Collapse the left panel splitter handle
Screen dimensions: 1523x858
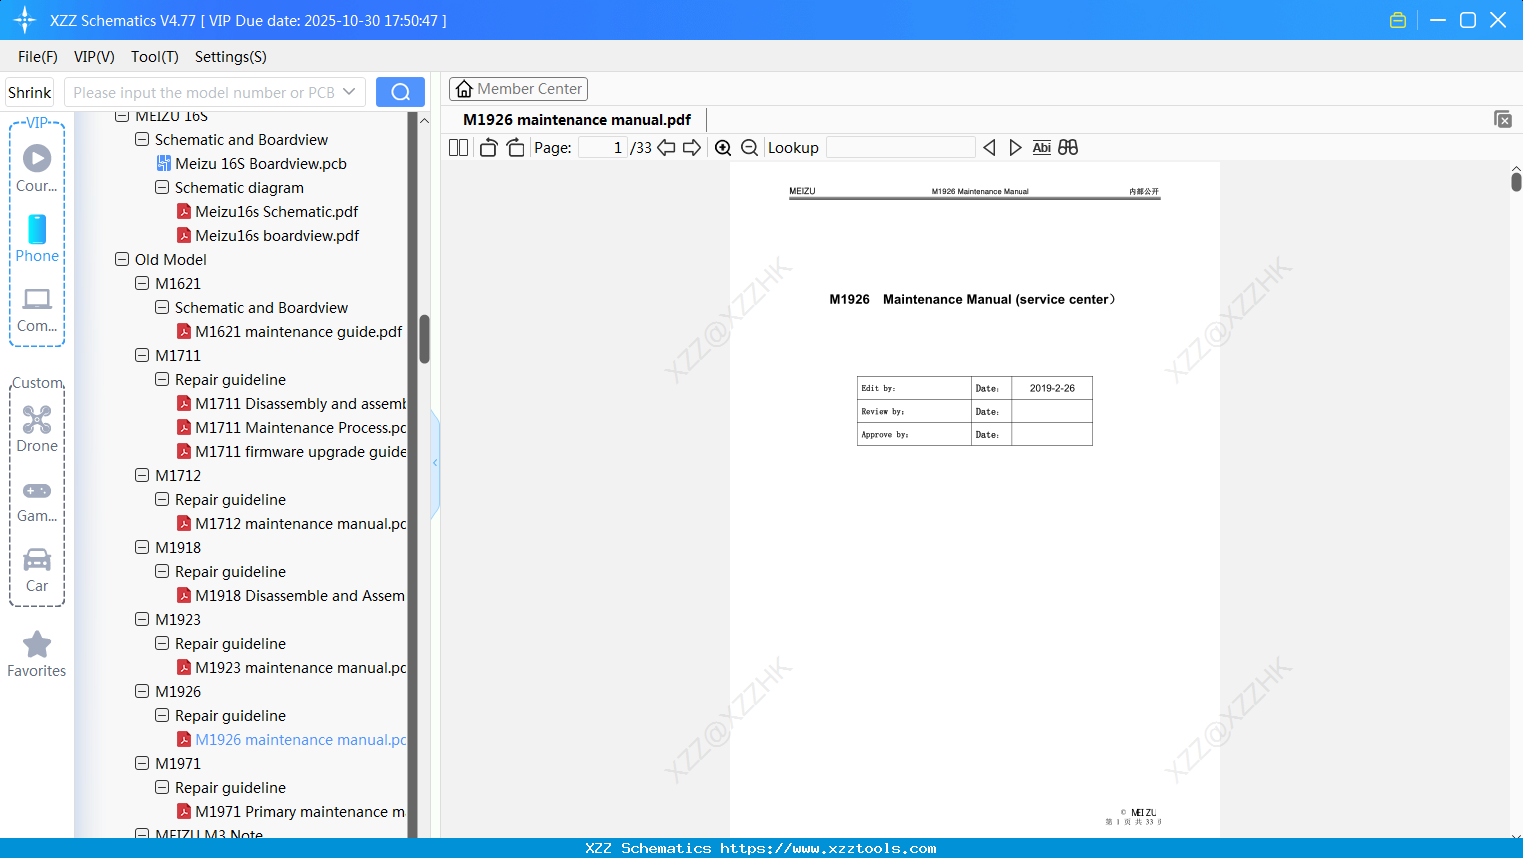(435, 463)
